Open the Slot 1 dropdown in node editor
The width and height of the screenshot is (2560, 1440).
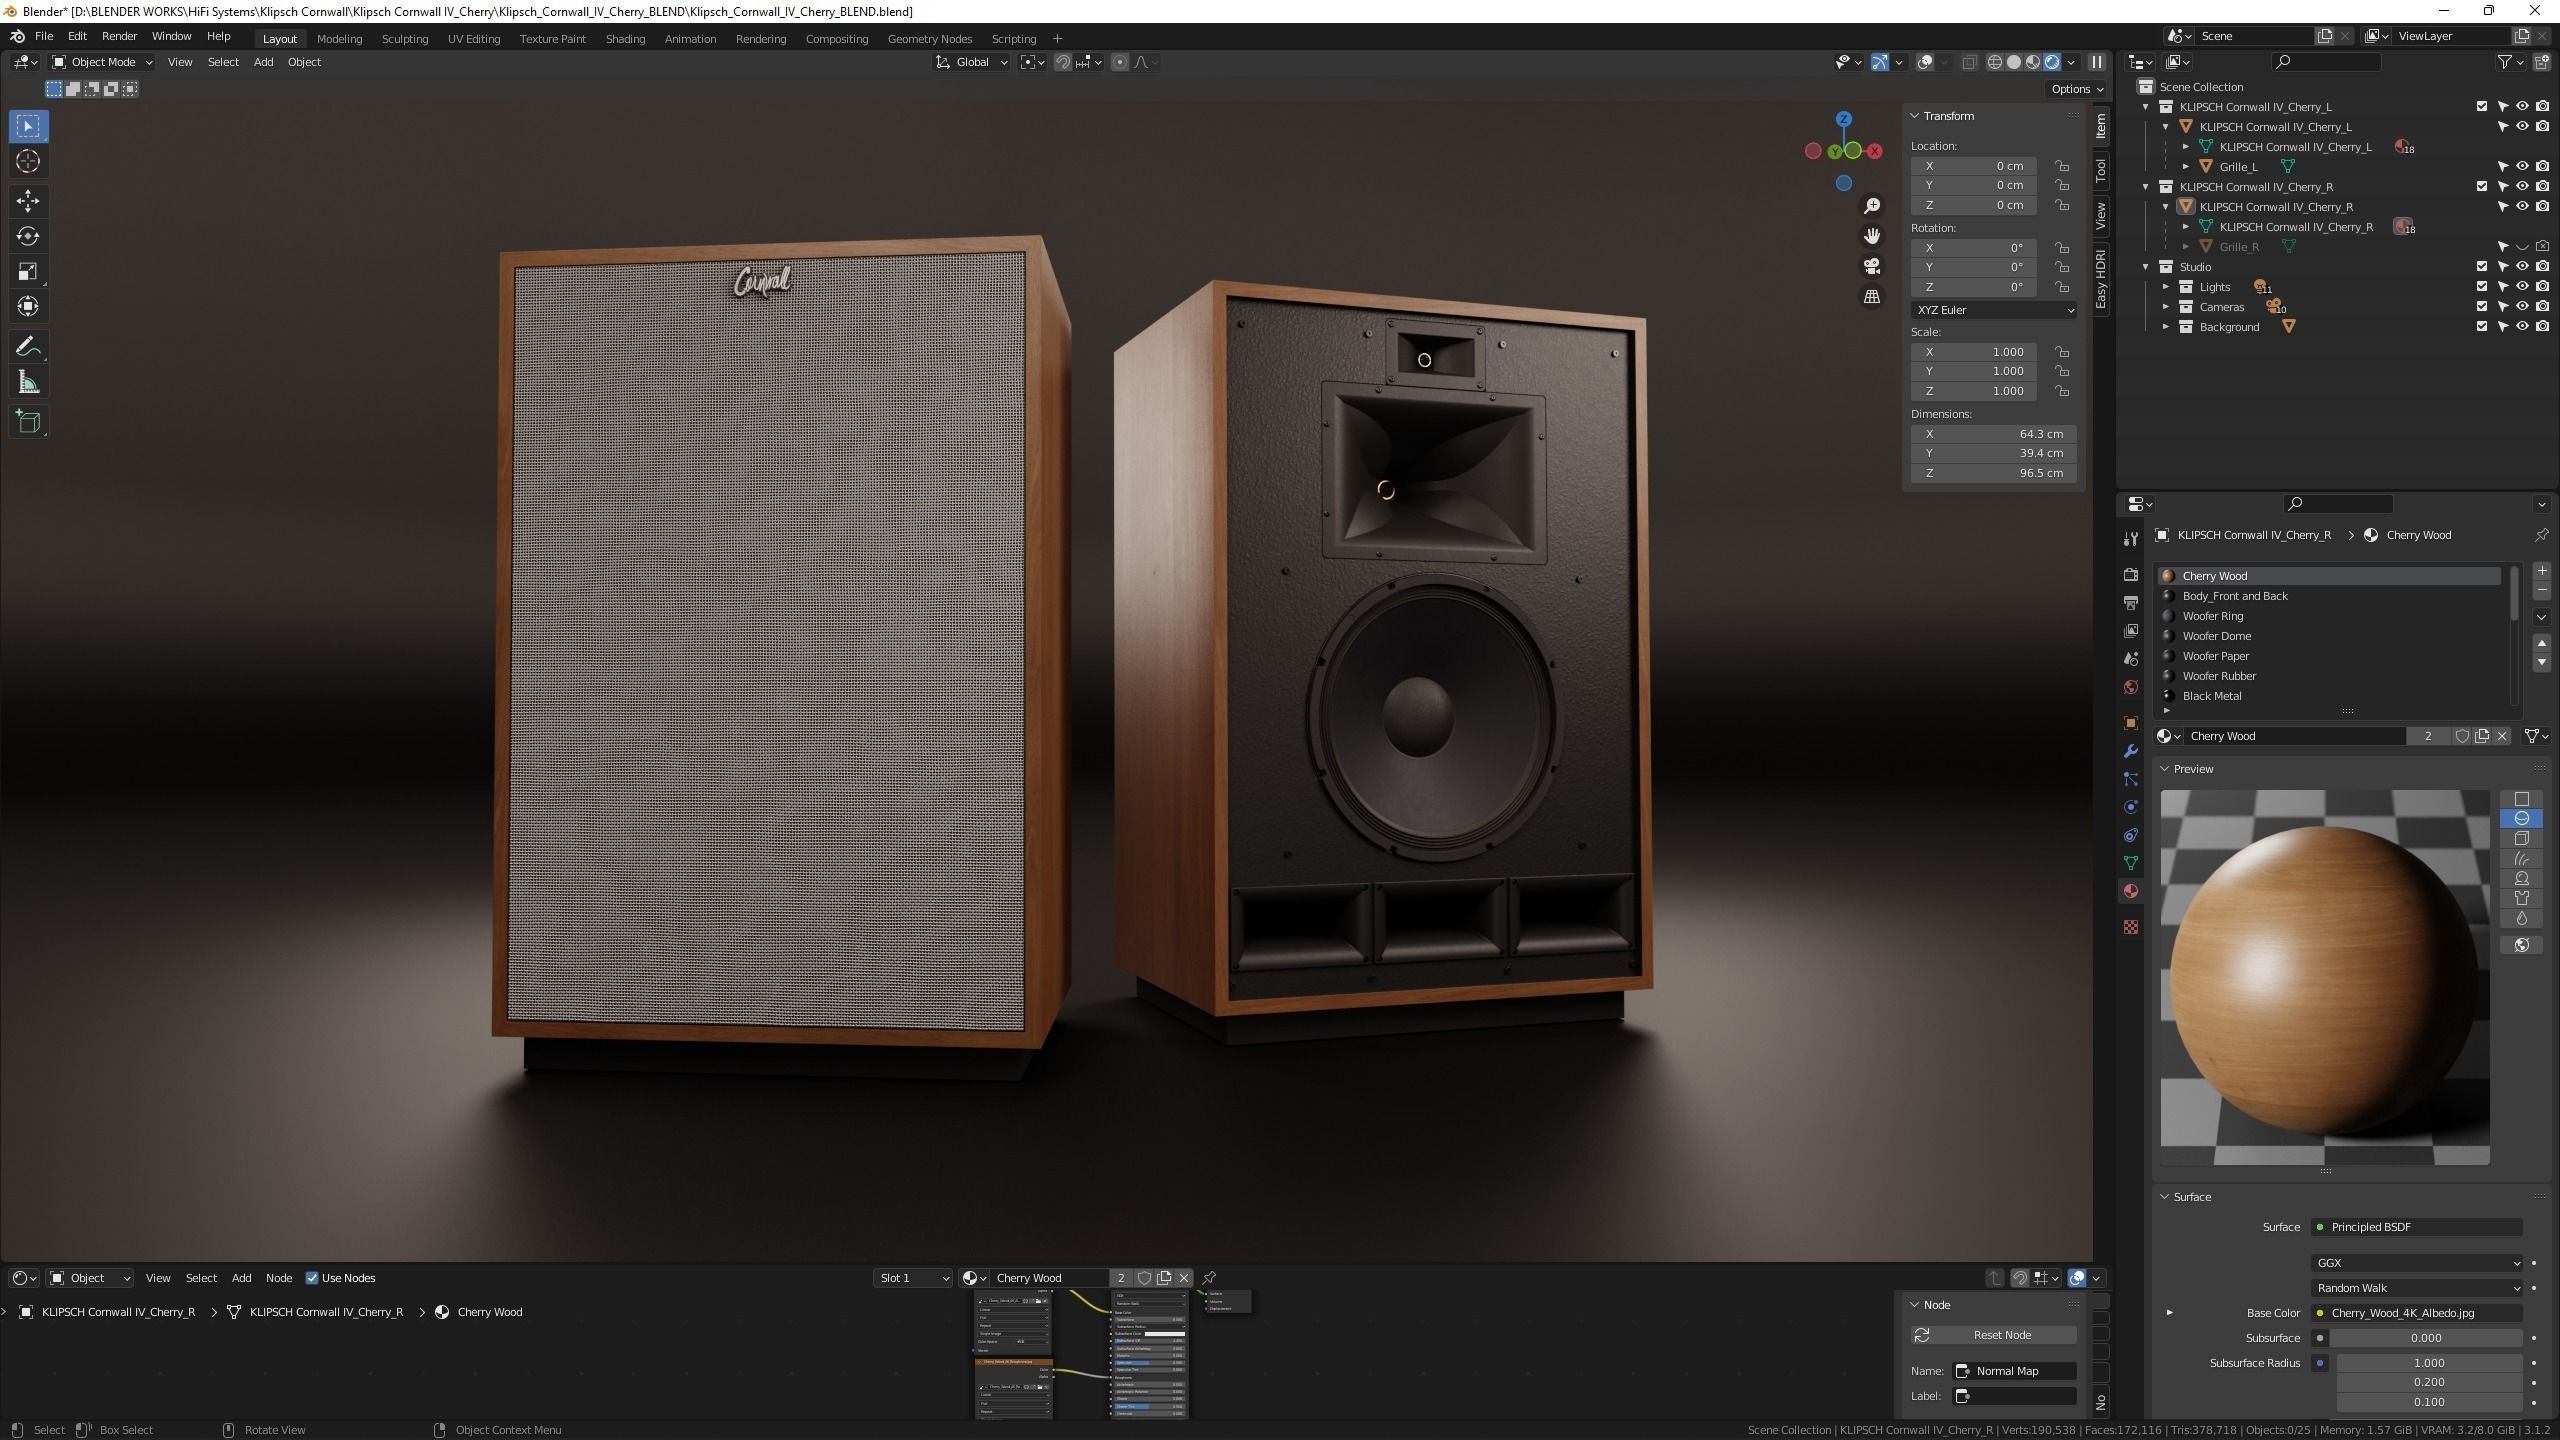(912, 1278)
